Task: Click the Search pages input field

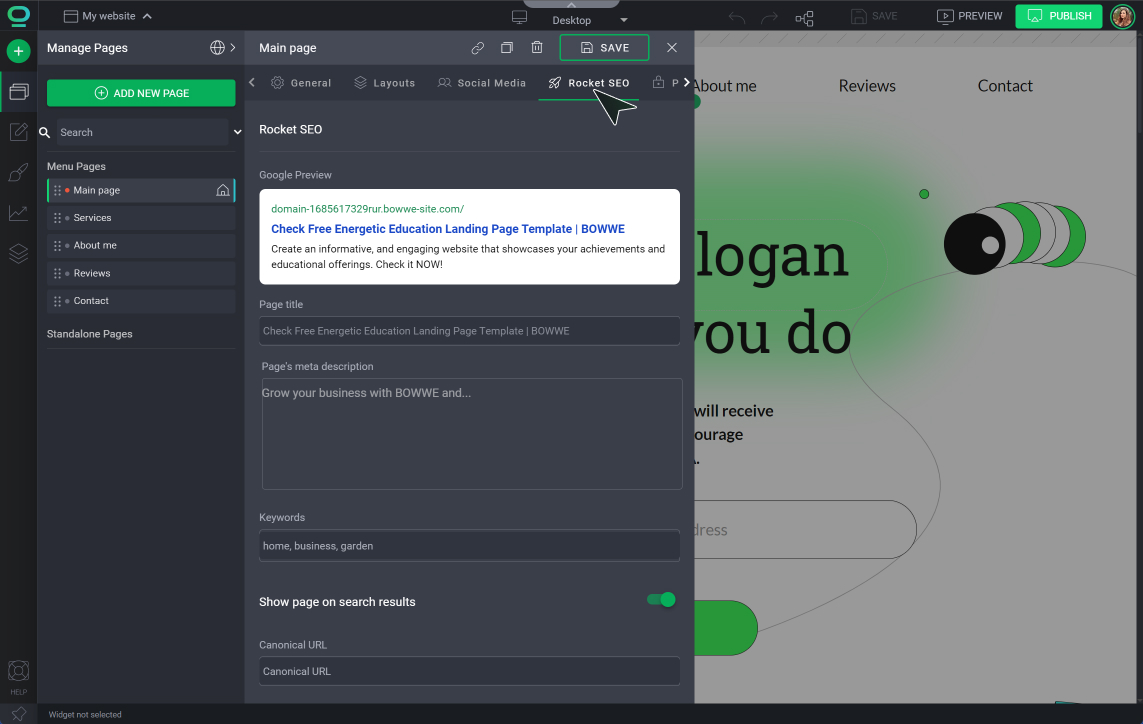Action: click(x=143, y=133)
